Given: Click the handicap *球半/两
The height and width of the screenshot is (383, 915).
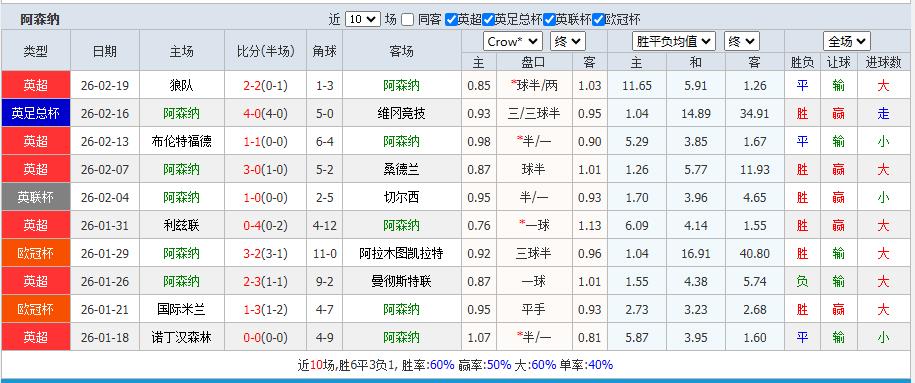Looking at the screenshot, I should coord(534,86).
